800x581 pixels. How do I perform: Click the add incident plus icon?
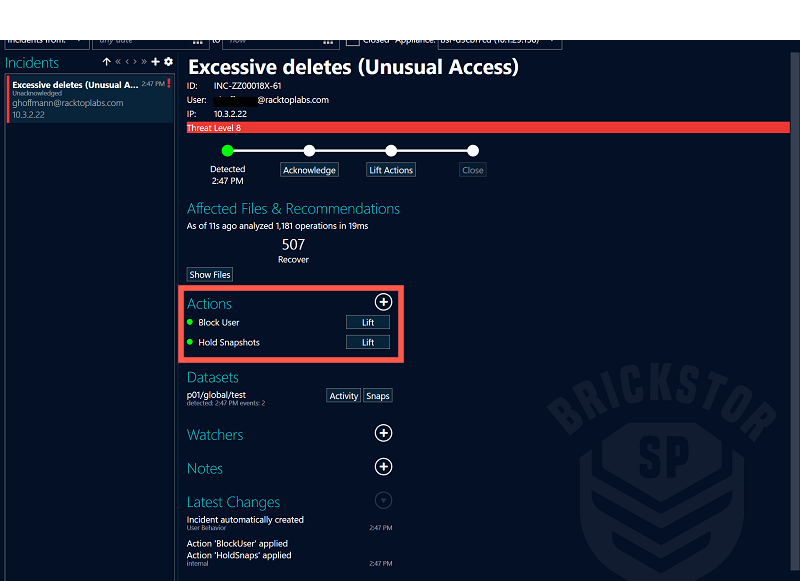pyautogui.click(x=155, y=62)
